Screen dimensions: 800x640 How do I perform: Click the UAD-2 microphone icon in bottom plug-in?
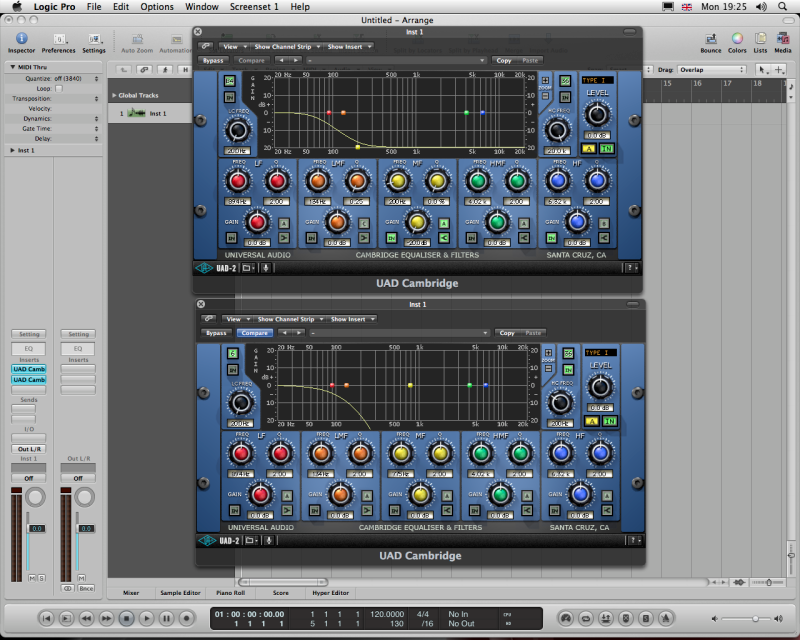click(269, 540)
